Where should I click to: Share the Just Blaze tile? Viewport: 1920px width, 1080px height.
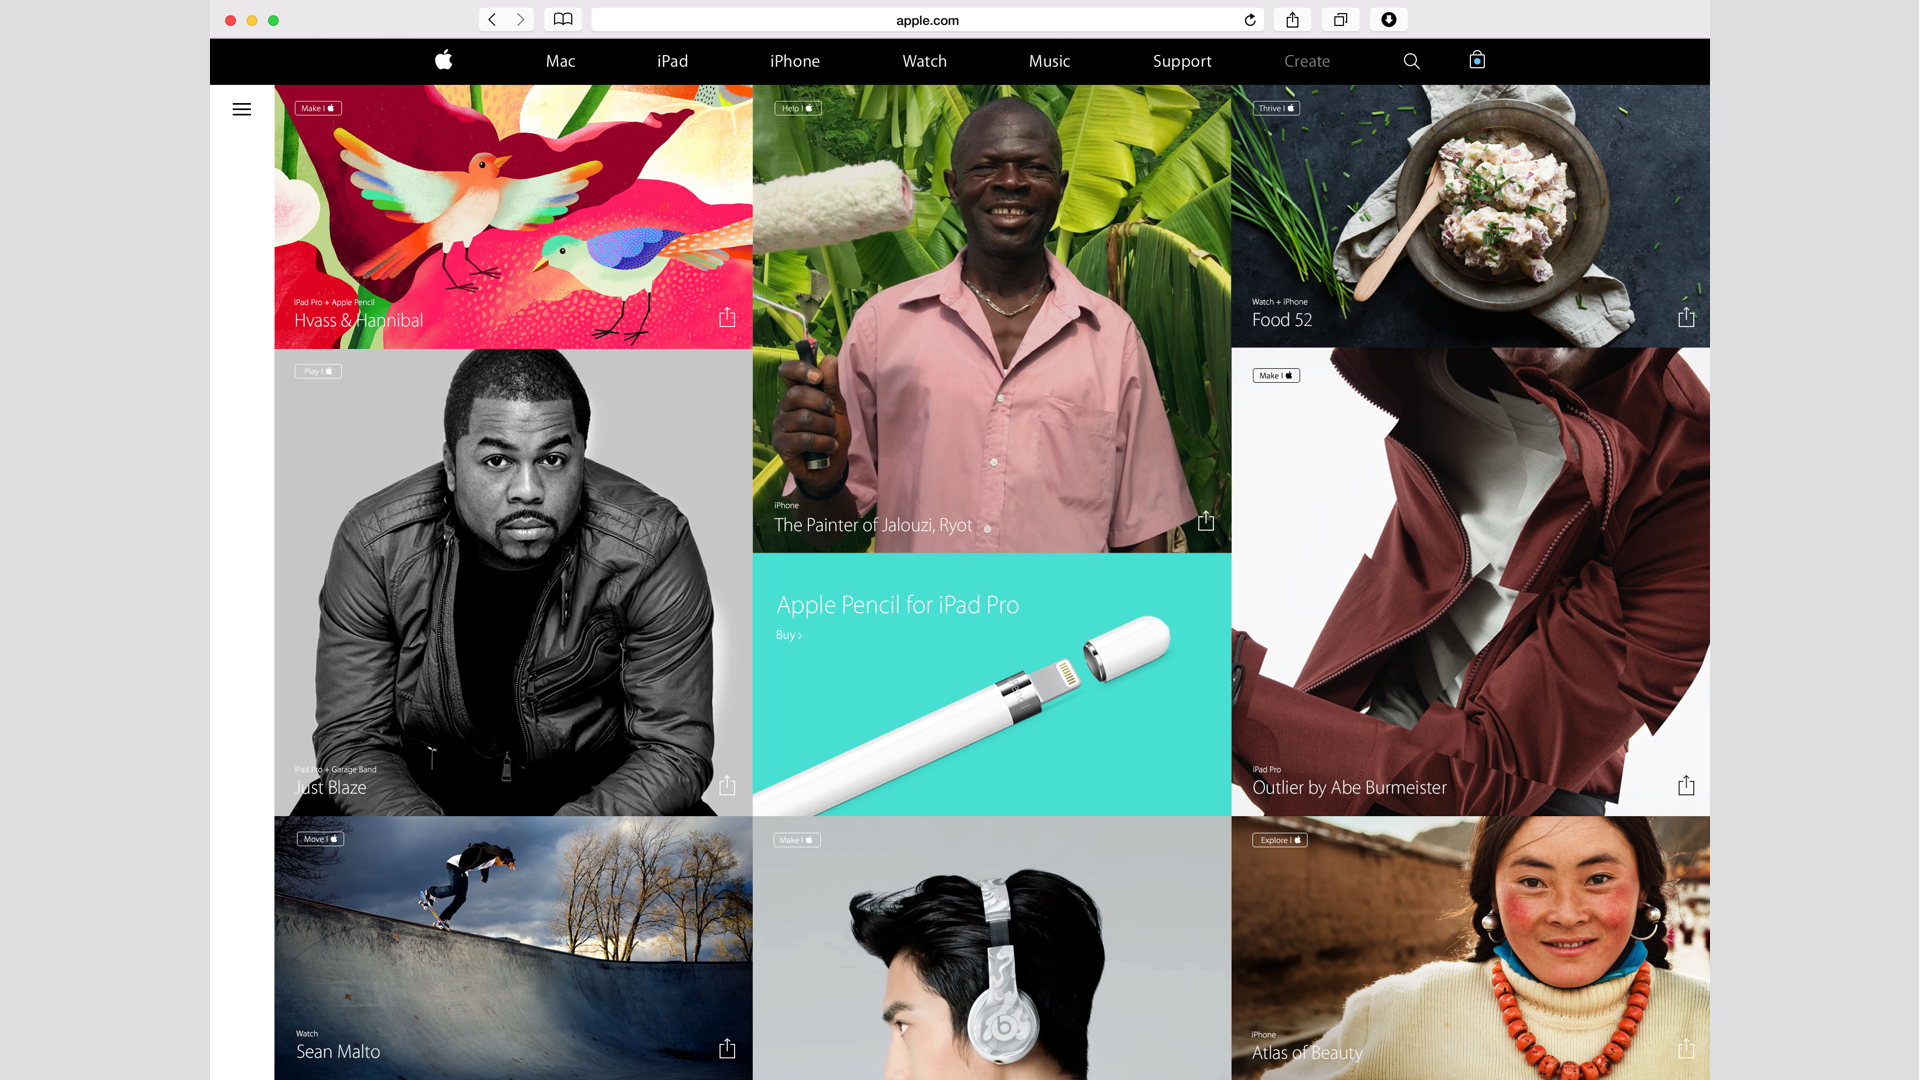[727, 785]
